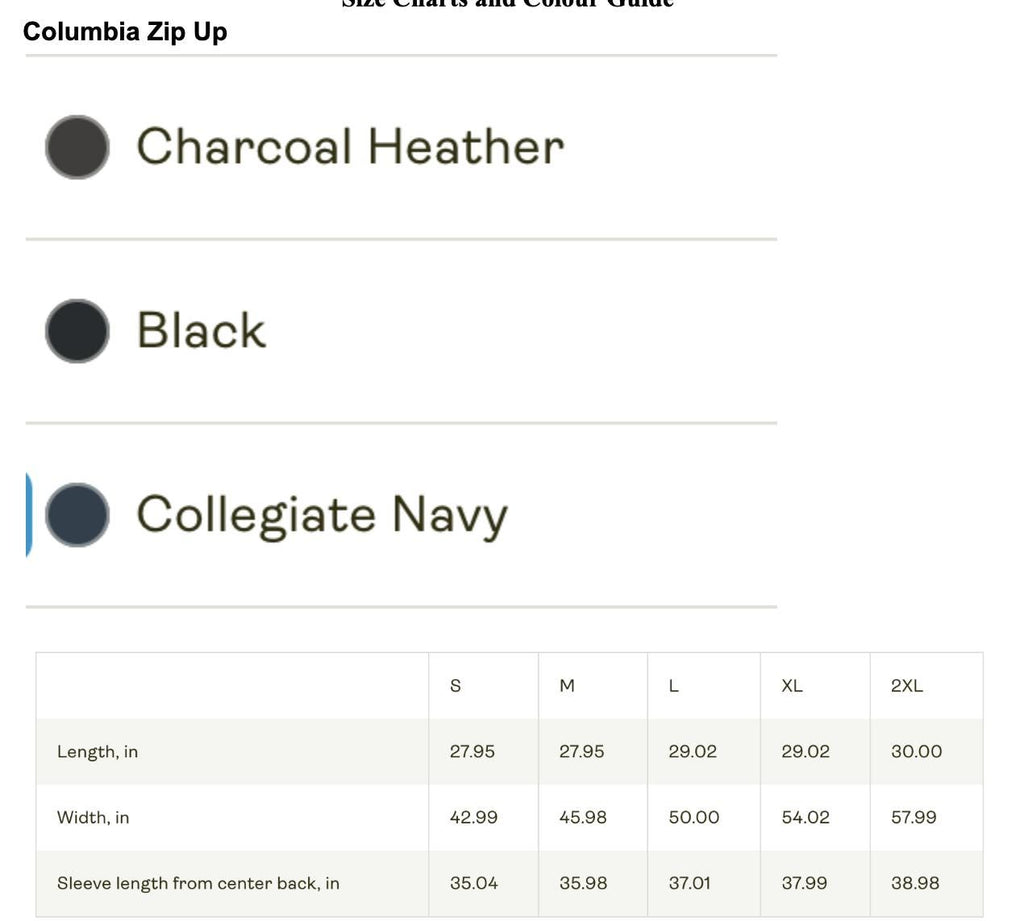Click the 50.00 width value for L
This screenshot has width=1024, height=921.
[694, 817]
